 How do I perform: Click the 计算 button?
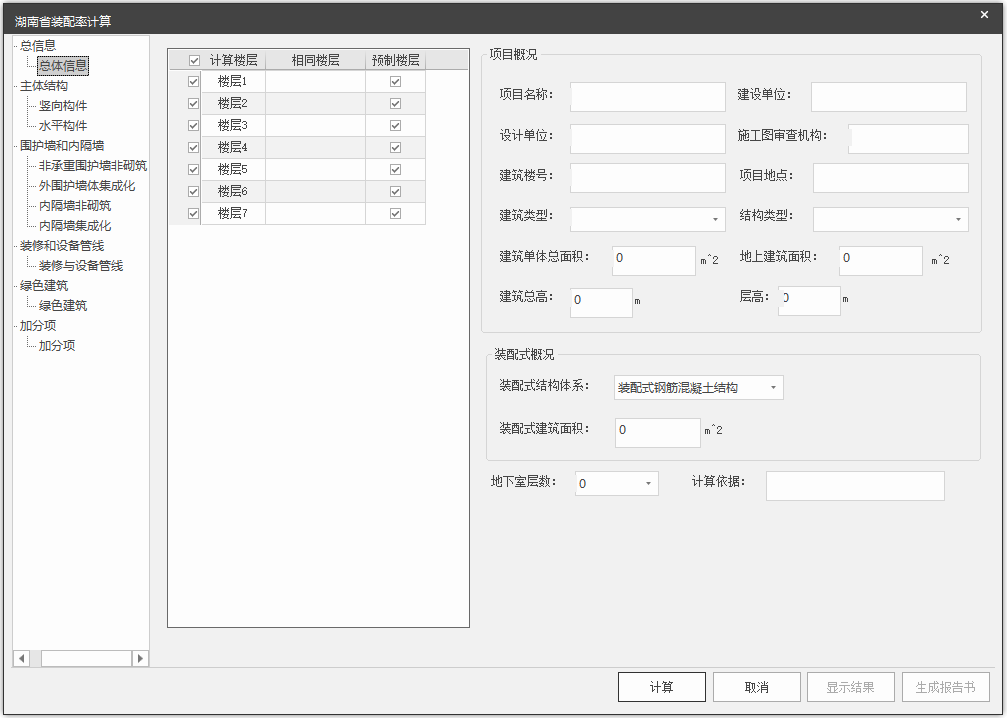pos(661,687)
